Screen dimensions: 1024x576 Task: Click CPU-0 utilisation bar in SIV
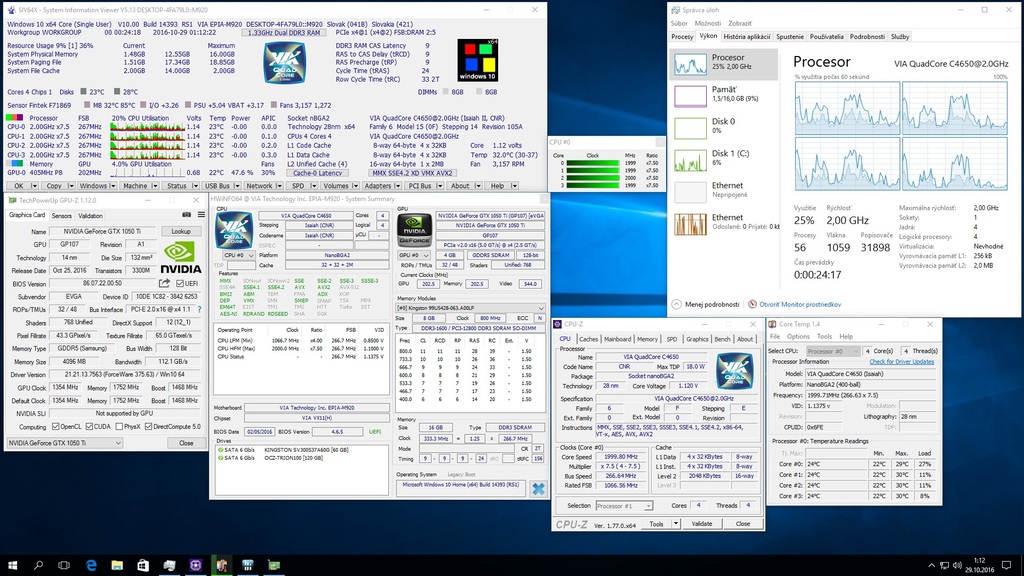(x=147, y=127)
